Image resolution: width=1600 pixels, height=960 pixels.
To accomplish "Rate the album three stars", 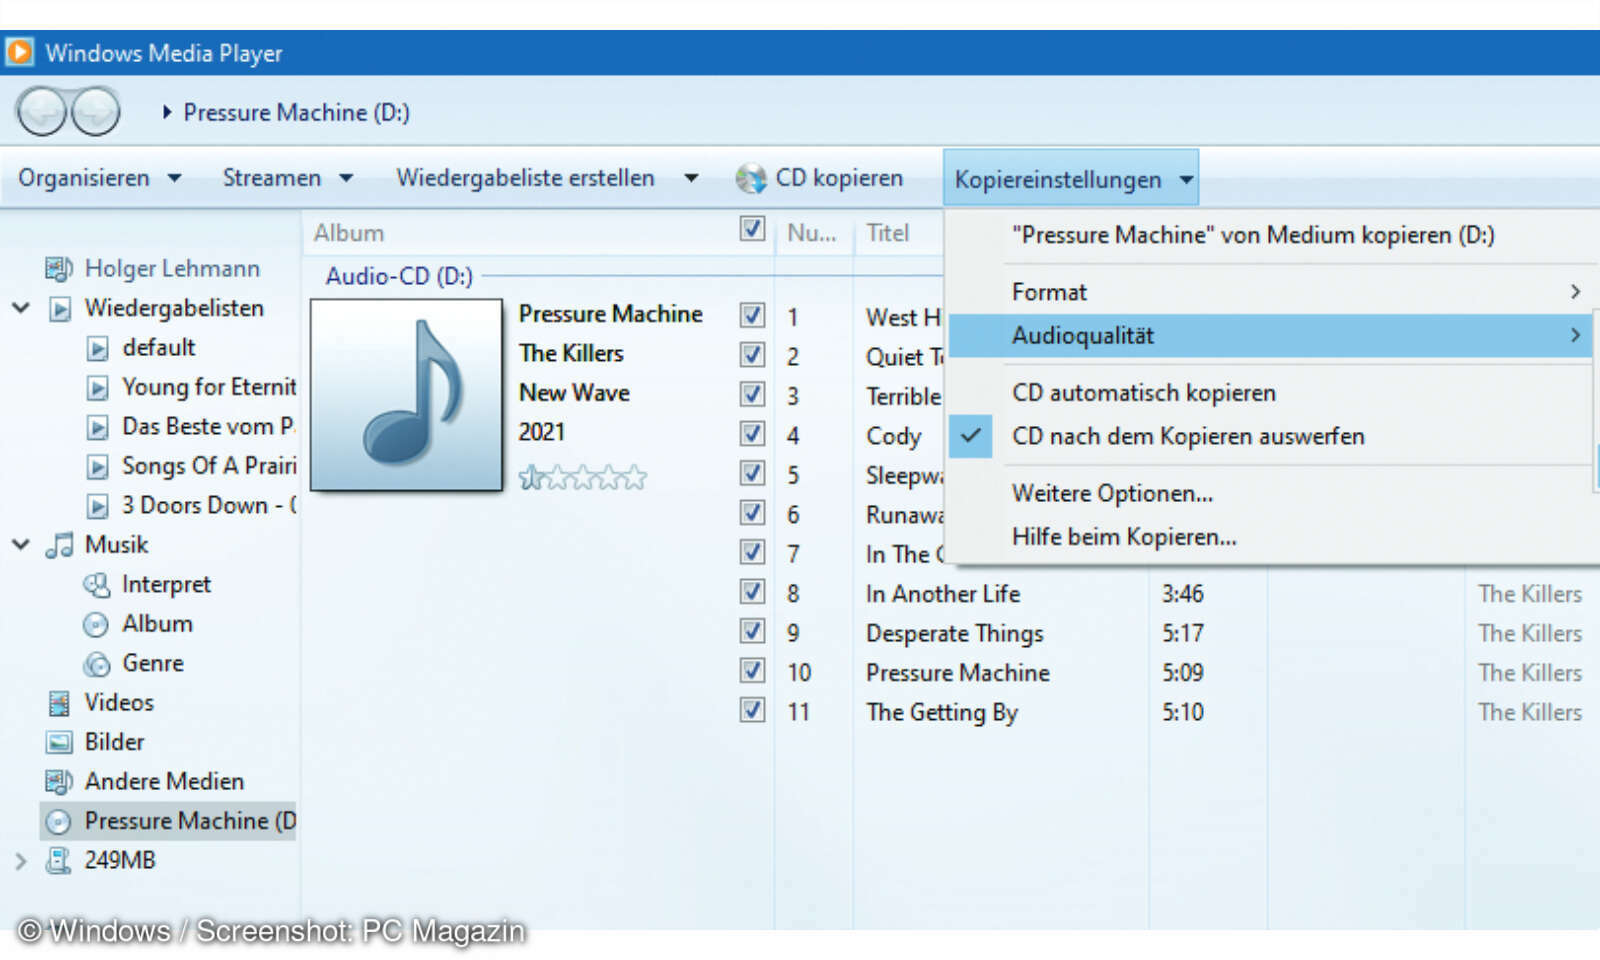I will [583, 477].
